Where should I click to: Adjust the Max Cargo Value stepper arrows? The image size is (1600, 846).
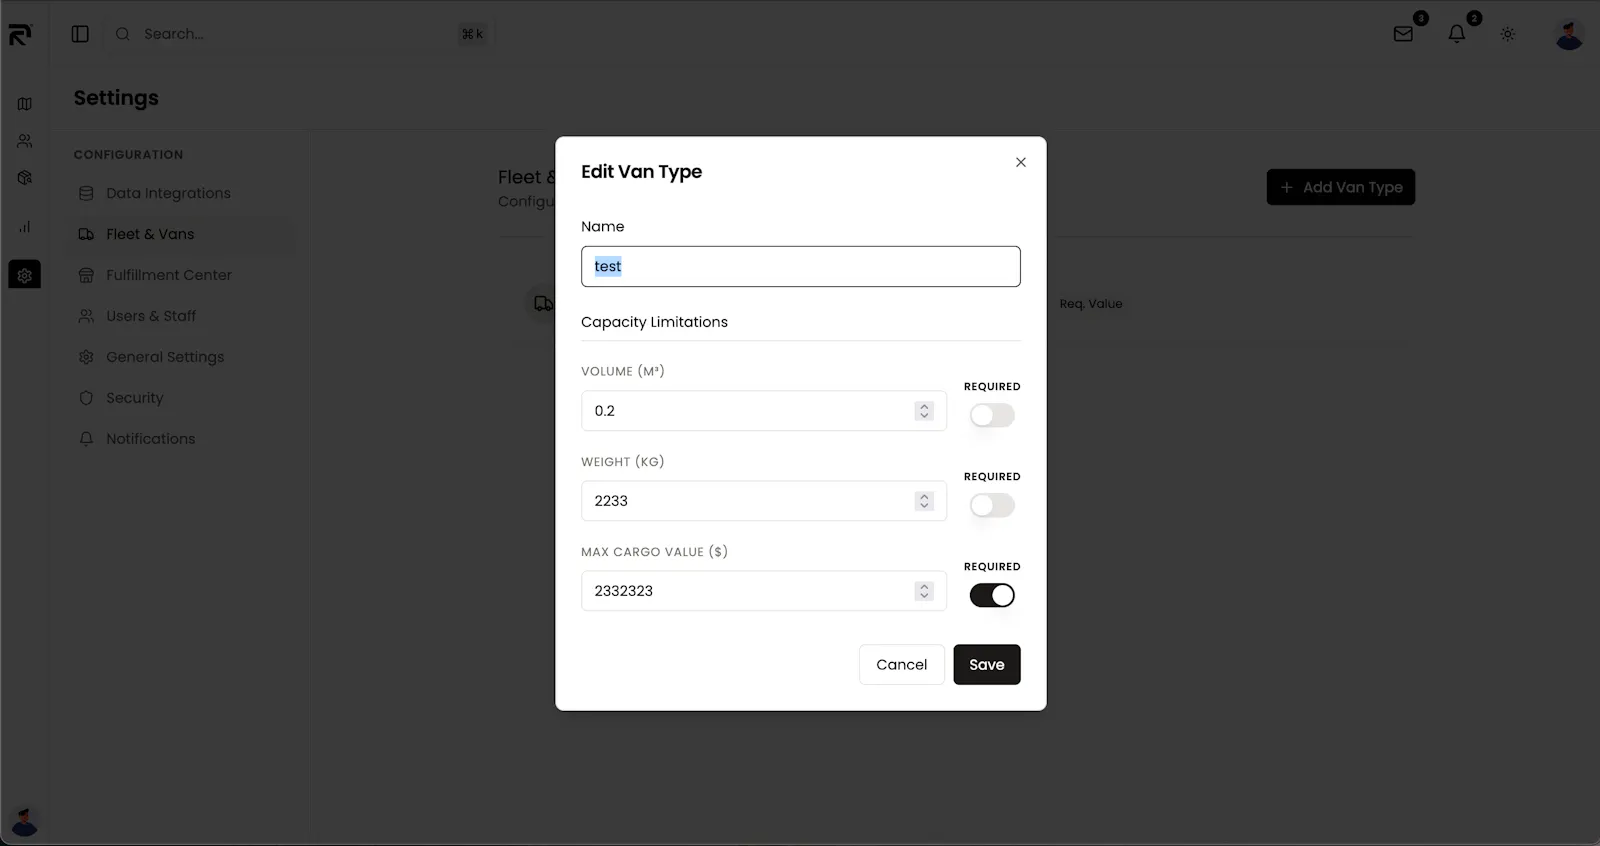point(924,591)
